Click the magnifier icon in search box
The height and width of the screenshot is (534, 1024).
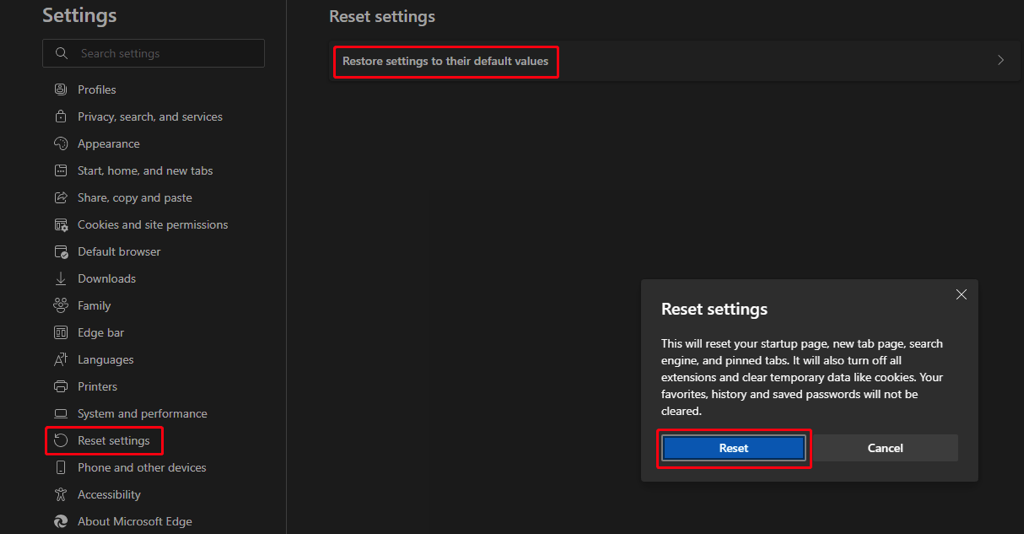click(61, 53)
